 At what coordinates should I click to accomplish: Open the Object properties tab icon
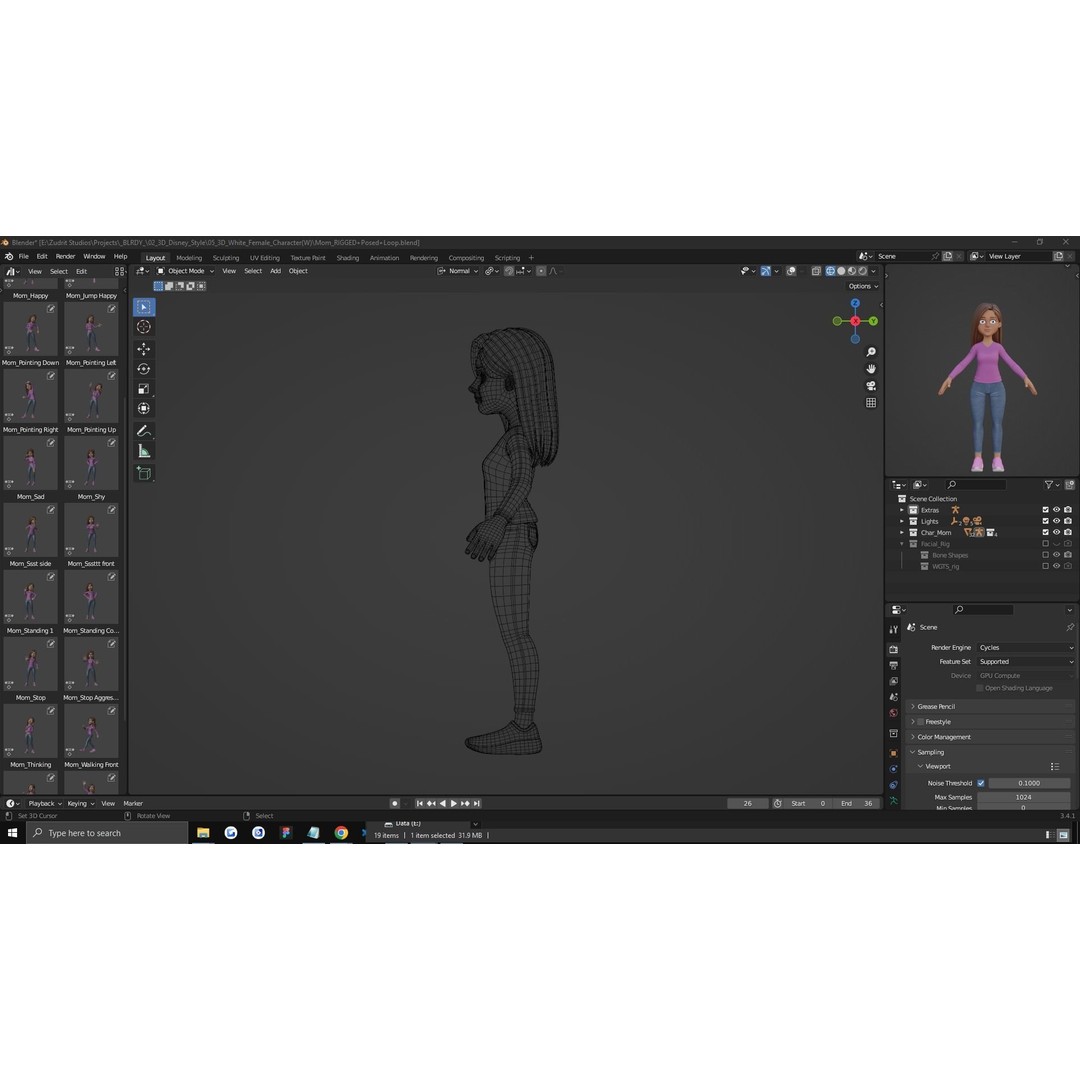[893, 754]
